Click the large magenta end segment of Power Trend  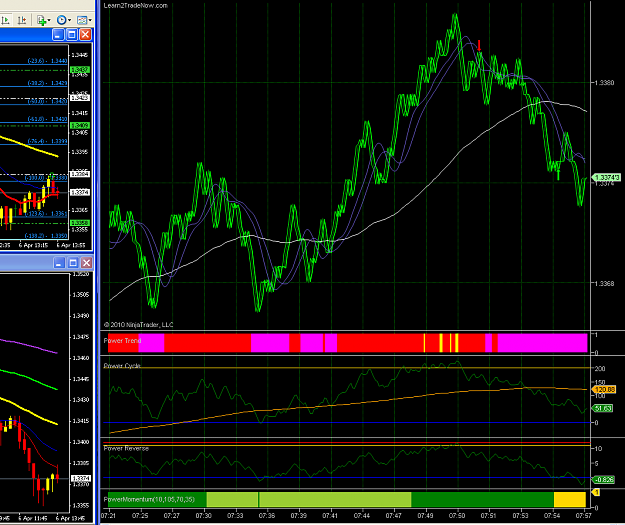click(x=542, y=343)
